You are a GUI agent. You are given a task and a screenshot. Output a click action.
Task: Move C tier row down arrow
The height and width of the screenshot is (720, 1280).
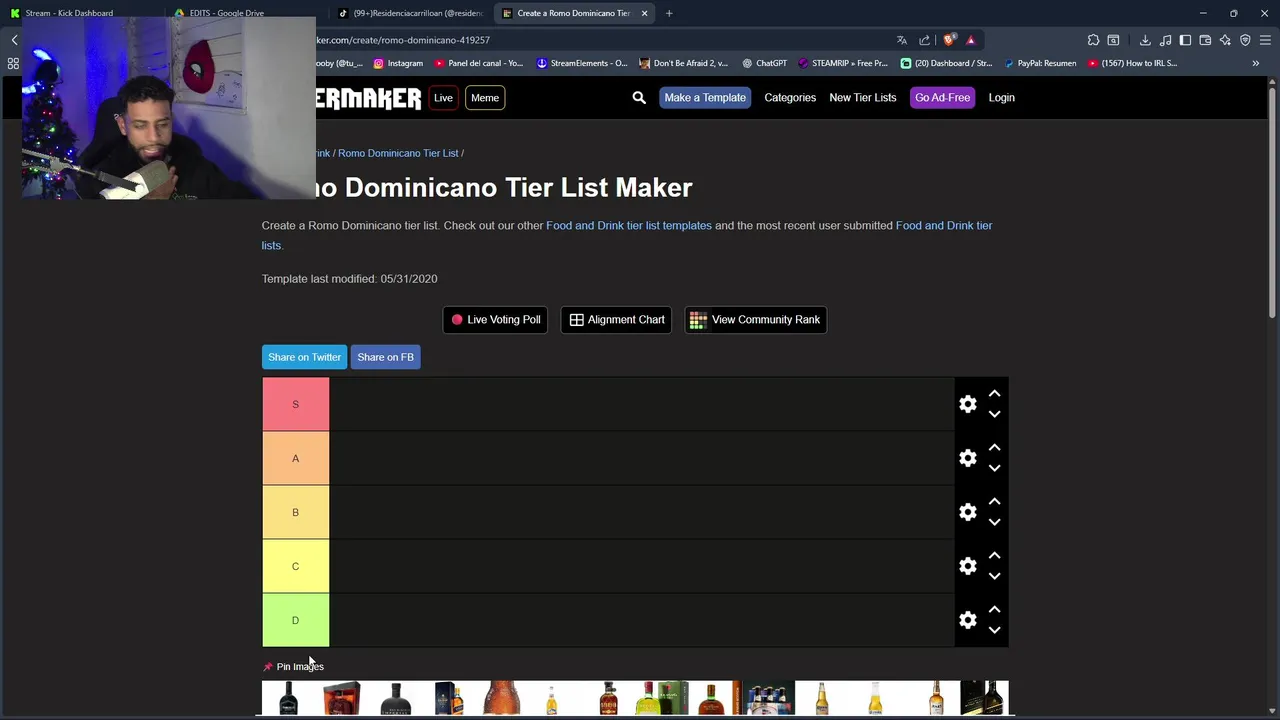tap(994, 576)
